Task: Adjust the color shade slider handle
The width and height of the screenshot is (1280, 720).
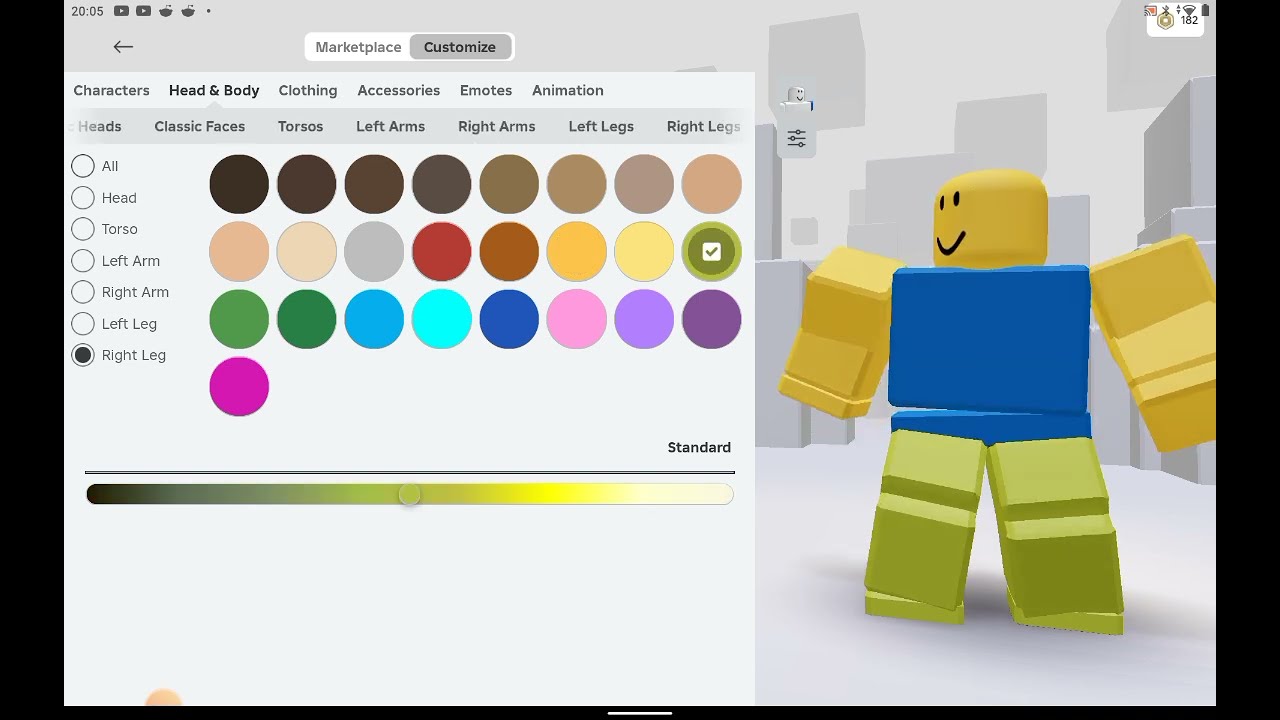Action: pyautogui.click(x=409, y=494)
